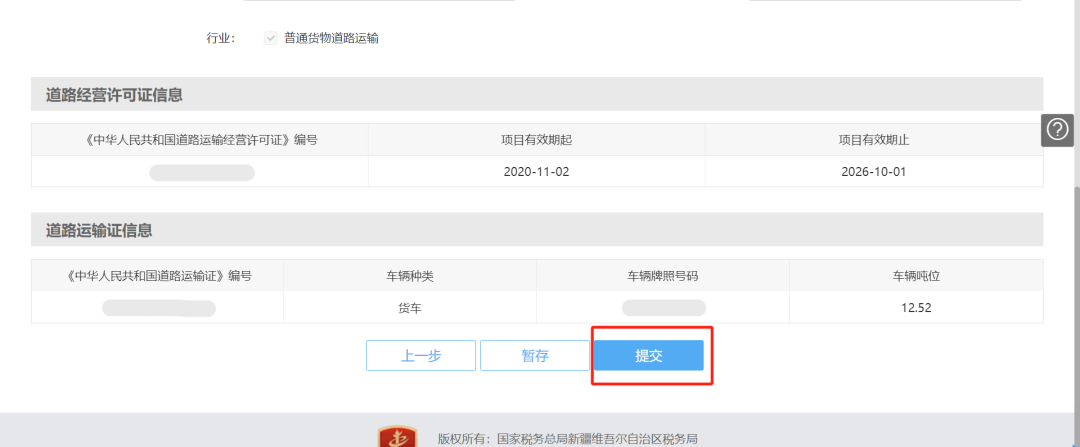Click the blurred 道路运输经营许可证 number cell
1080x447 pixels.
[x=201, y=172]
